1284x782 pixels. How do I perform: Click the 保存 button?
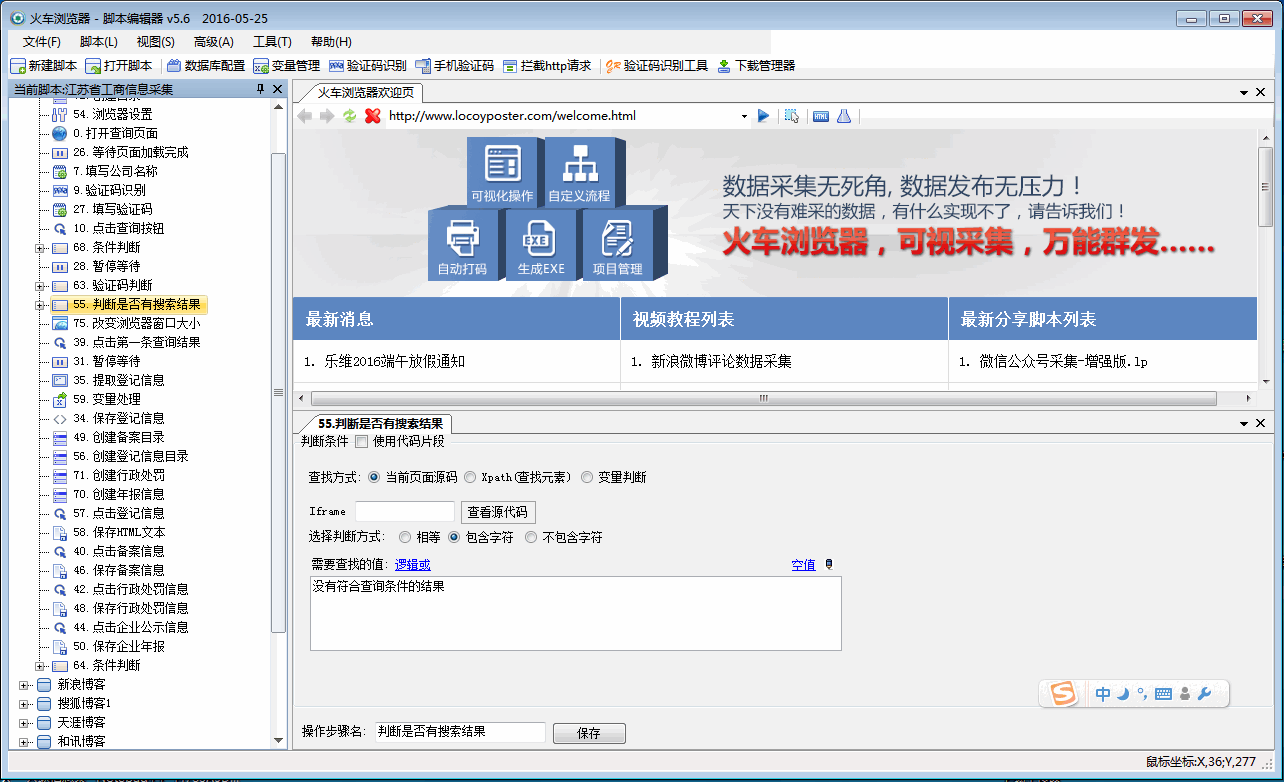coord(589,733)
